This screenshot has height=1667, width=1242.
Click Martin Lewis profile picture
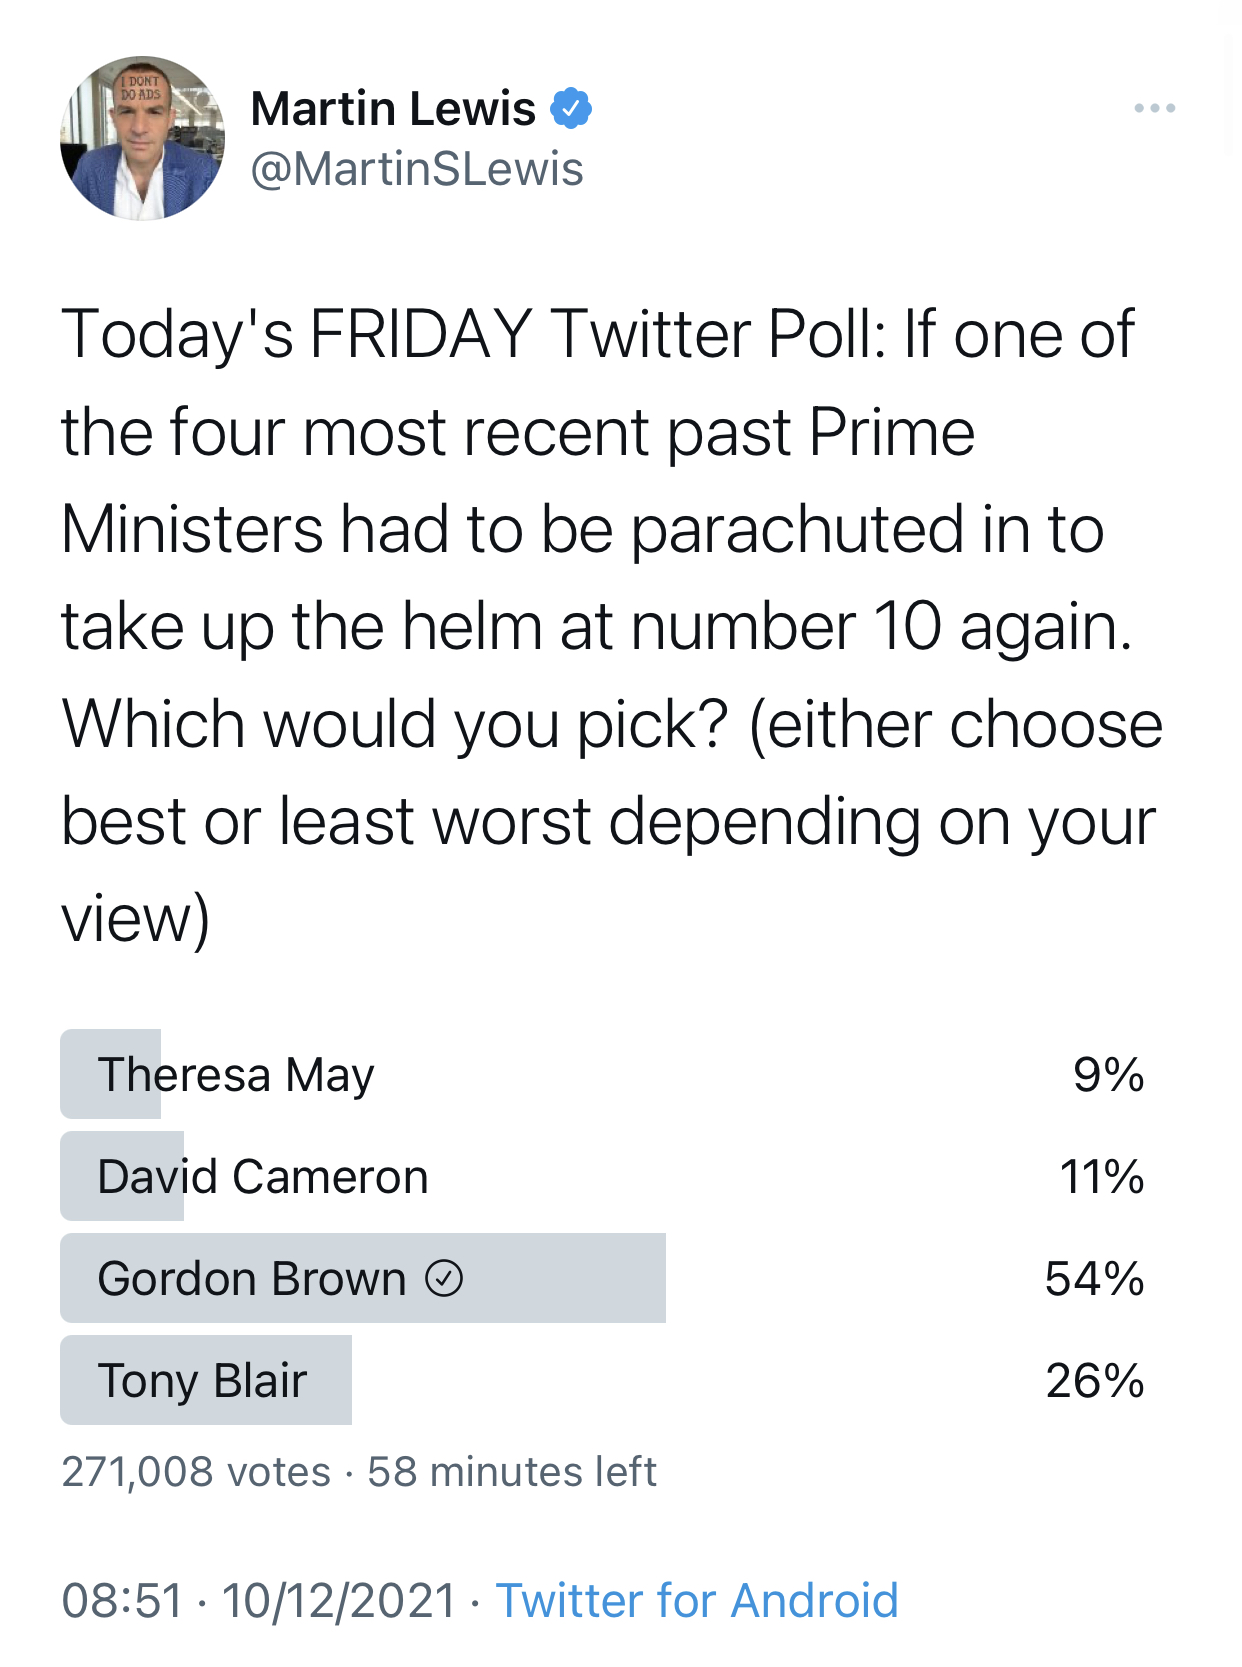(x=142, y=138)
